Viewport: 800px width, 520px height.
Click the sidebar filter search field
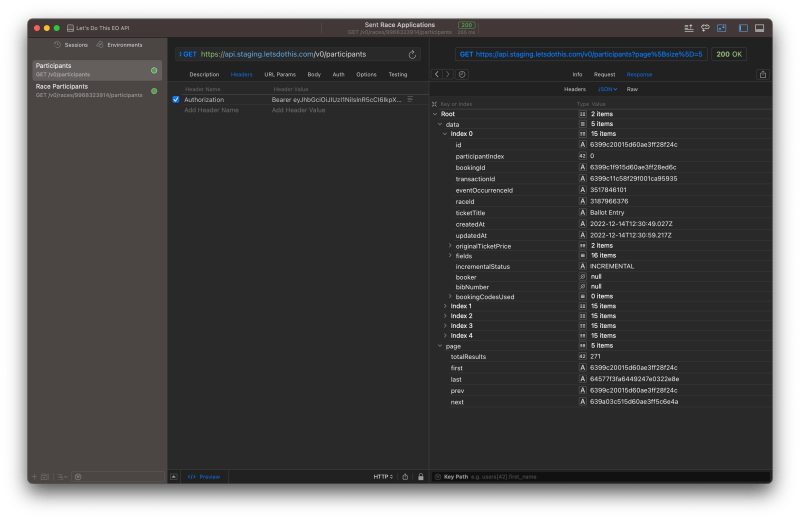click(x=118, y=477)
